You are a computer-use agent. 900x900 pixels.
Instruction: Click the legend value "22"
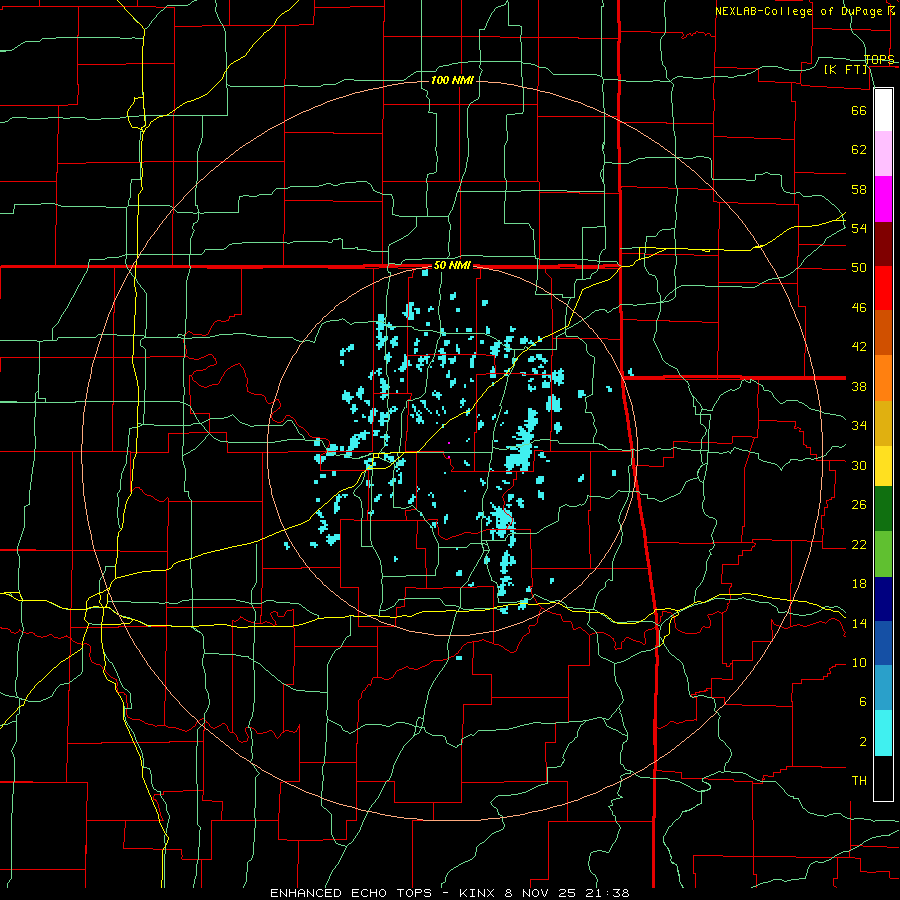point(859,545)
